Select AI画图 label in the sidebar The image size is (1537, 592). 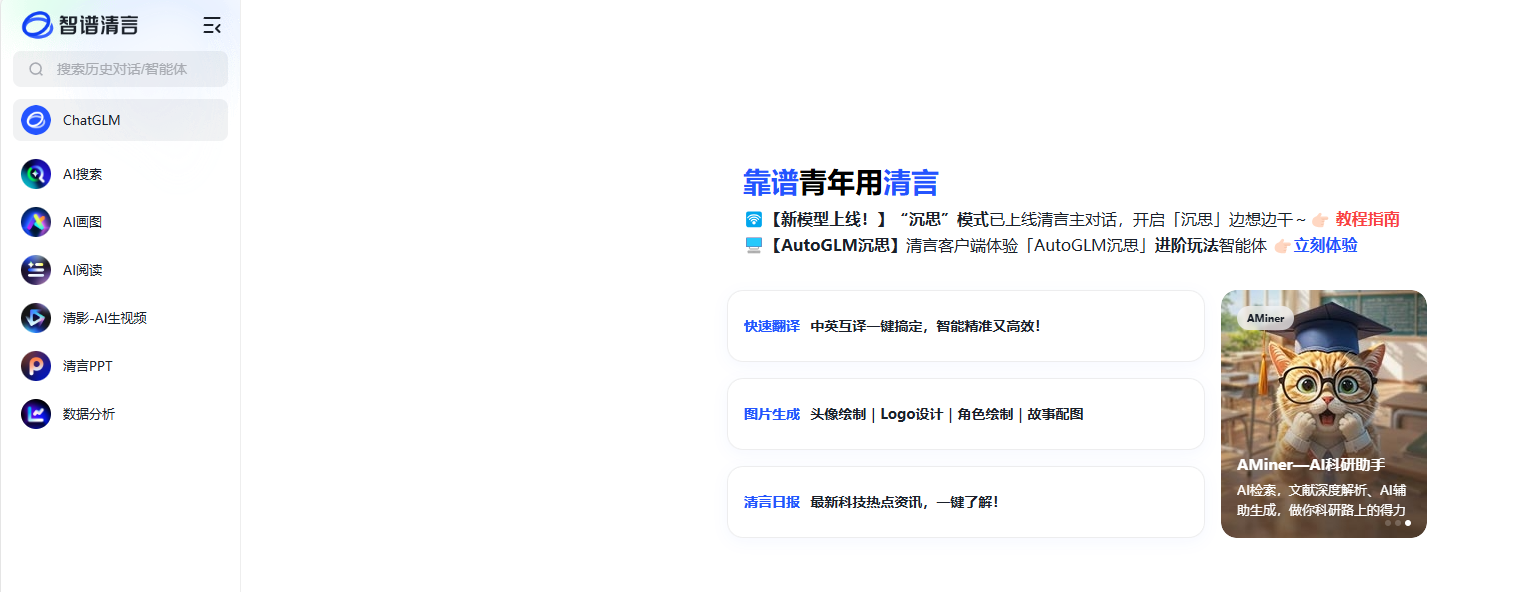[82, 222]
